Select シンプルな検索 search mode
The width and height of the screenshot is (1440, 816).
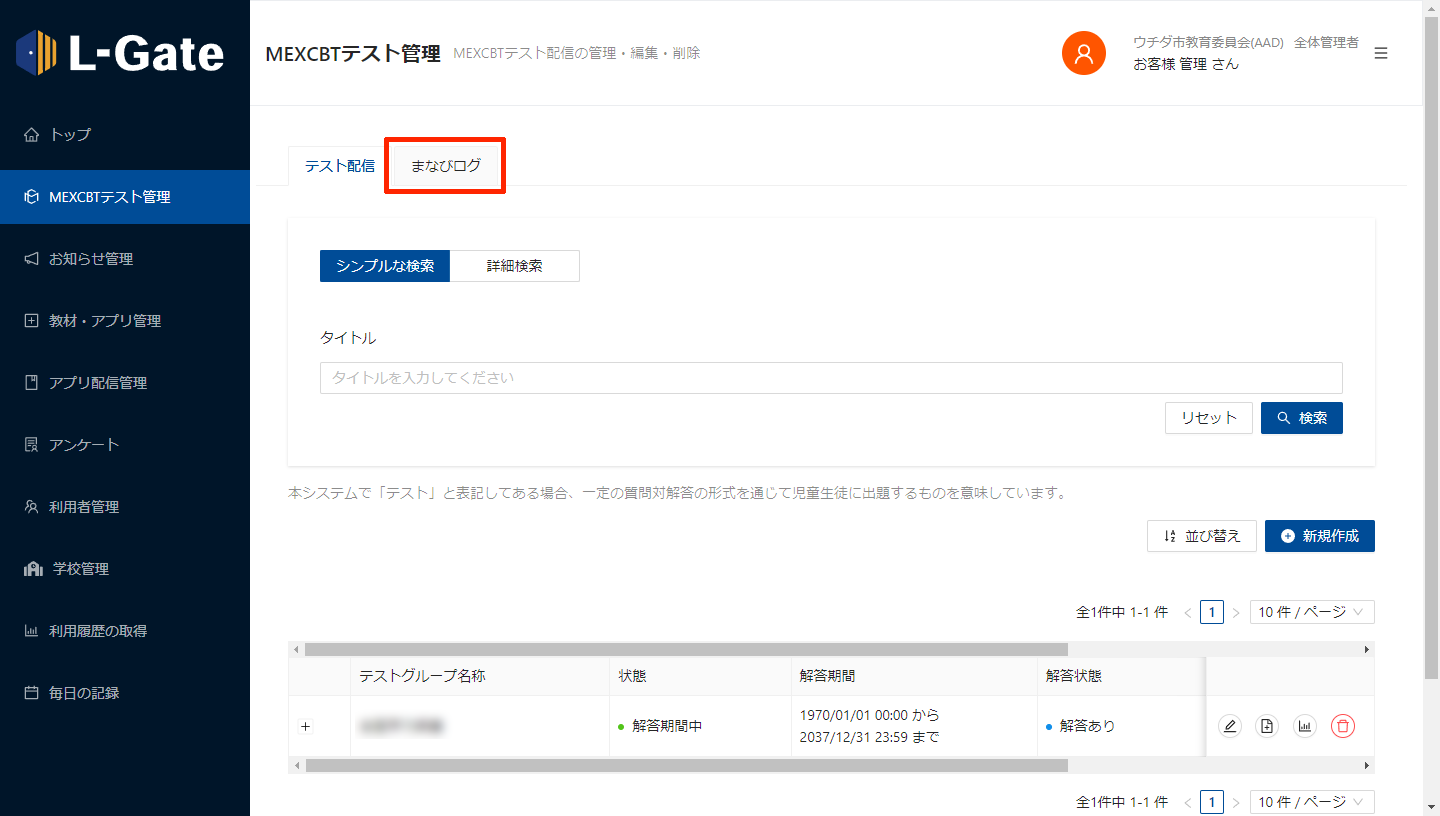point(385,266)
